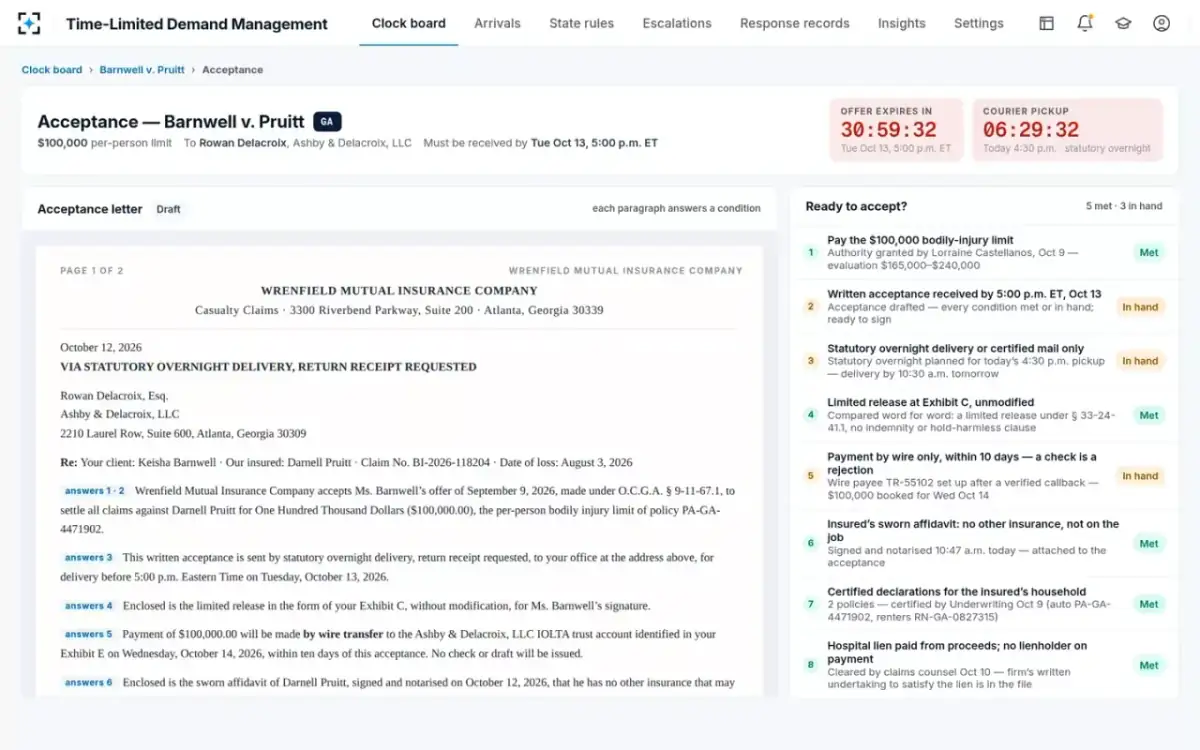Screen dimensions: 1200x750
Task: Open the Settings tab
Action: [x=978, y=23]
